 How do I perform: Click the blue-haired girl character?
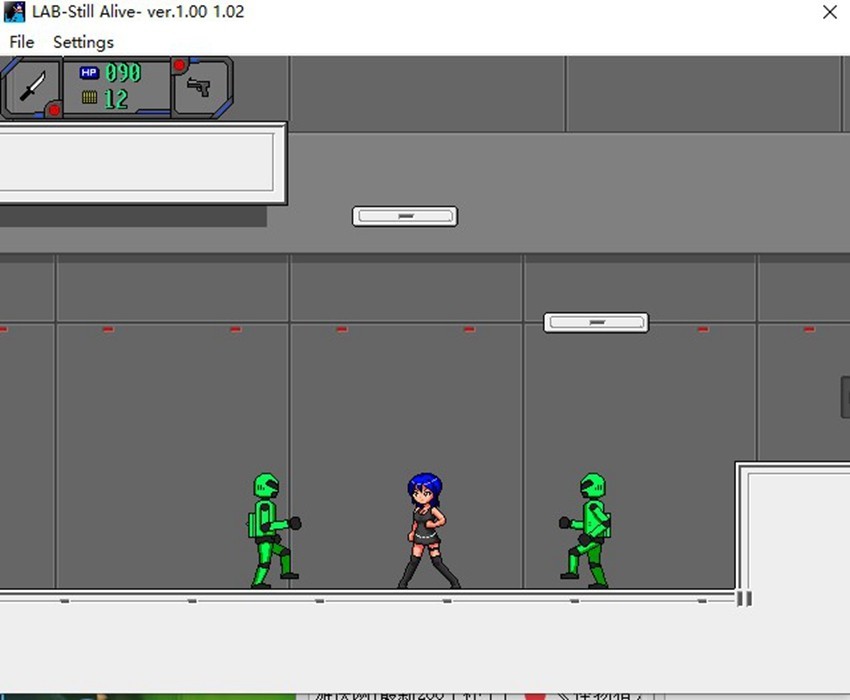tap(427, 530)
